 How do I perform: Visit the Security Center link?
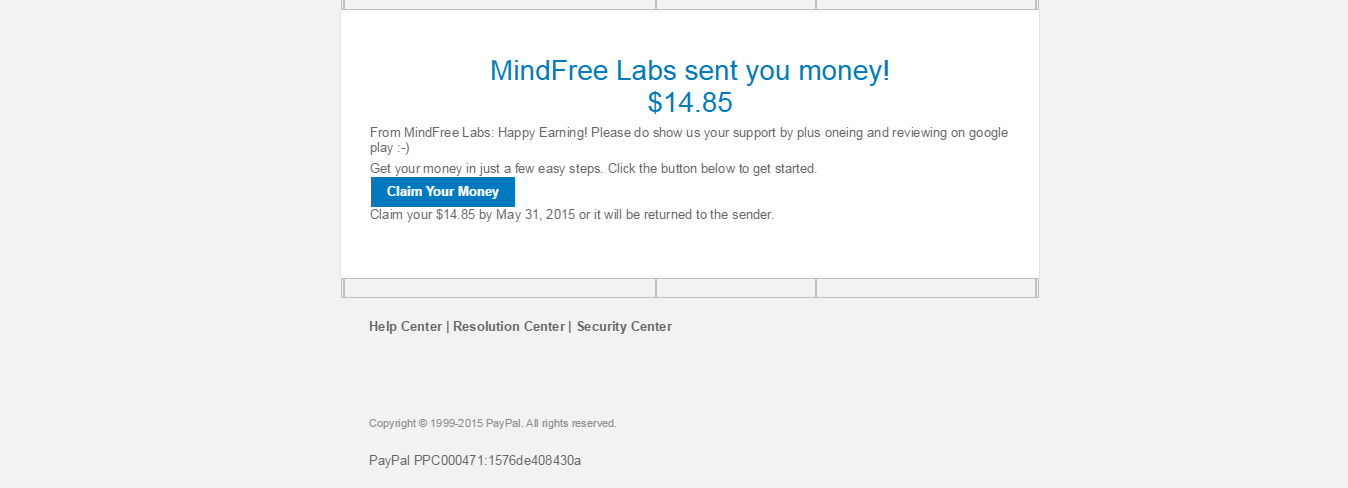624,327
